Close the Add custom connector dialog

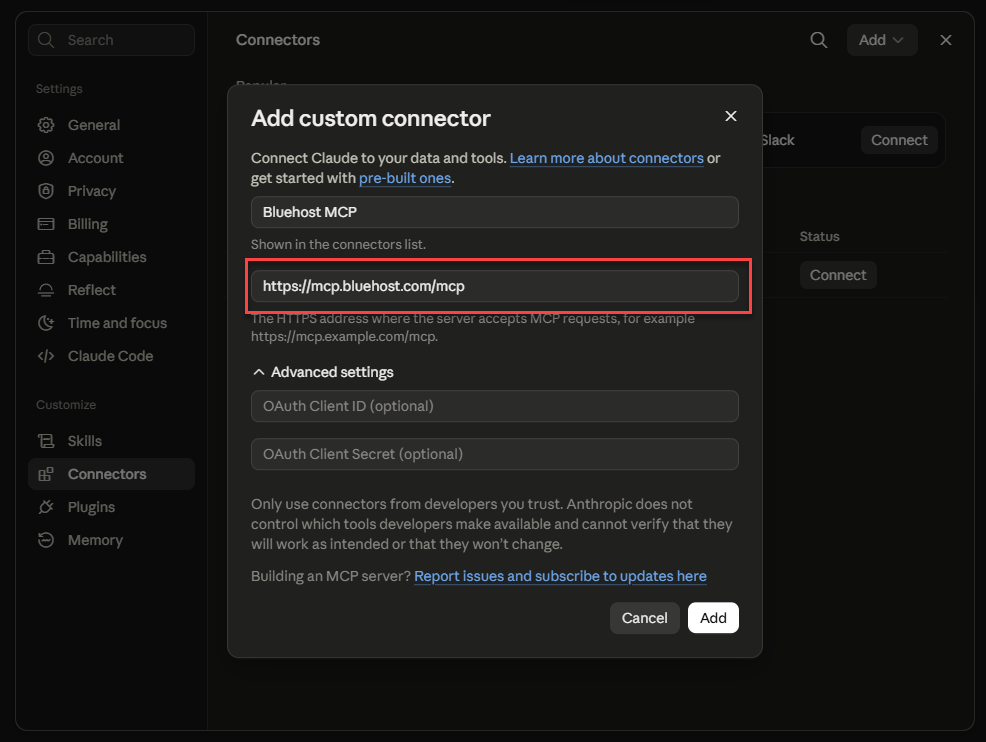click(731, 116)
